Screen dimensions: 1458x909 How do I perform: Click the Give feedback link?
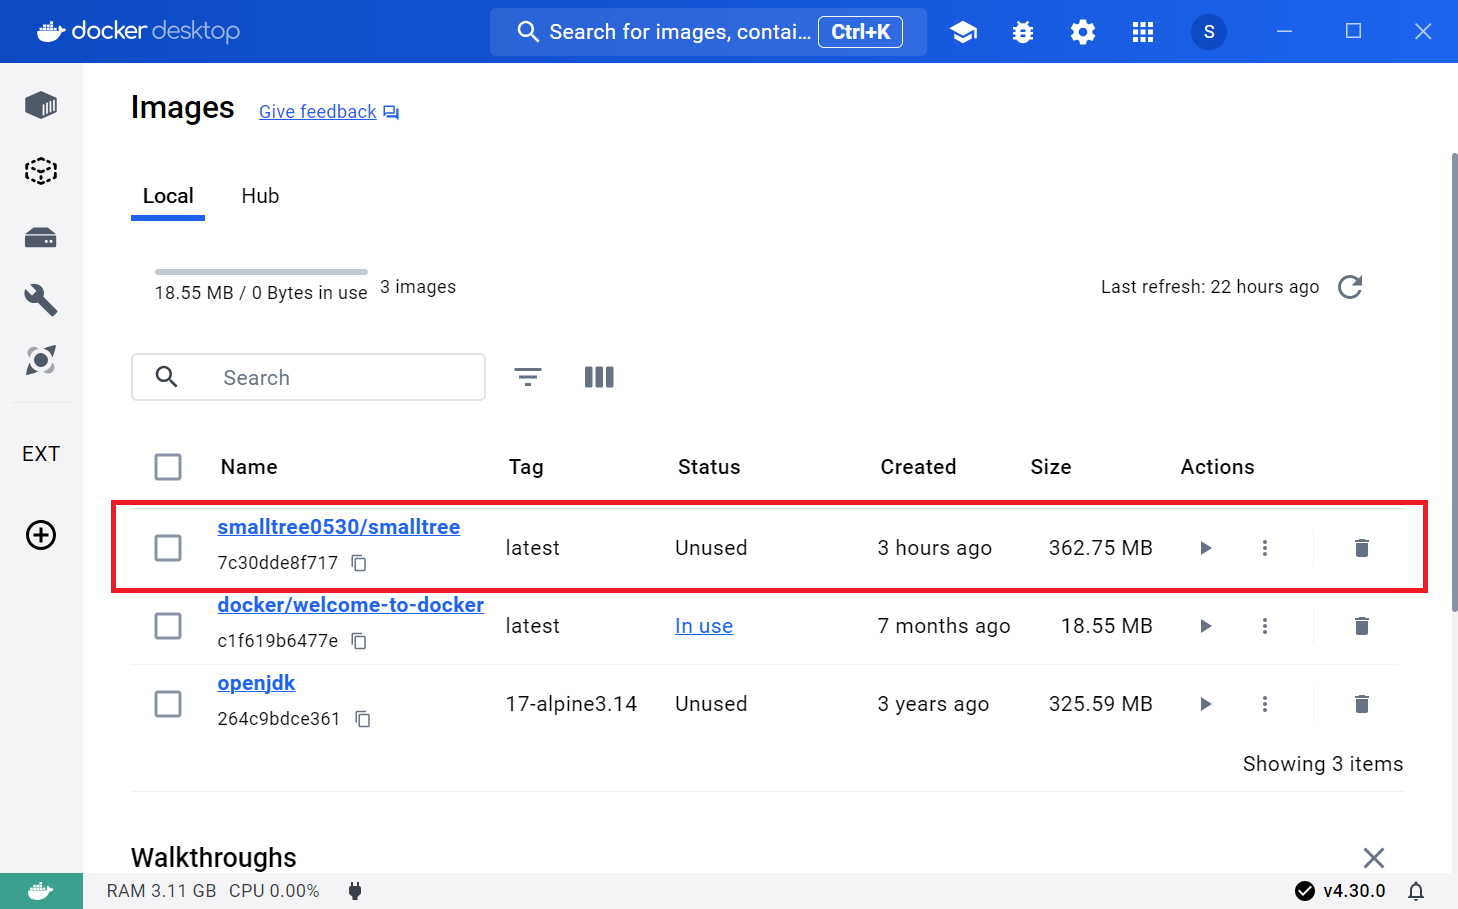click(318, 112)
